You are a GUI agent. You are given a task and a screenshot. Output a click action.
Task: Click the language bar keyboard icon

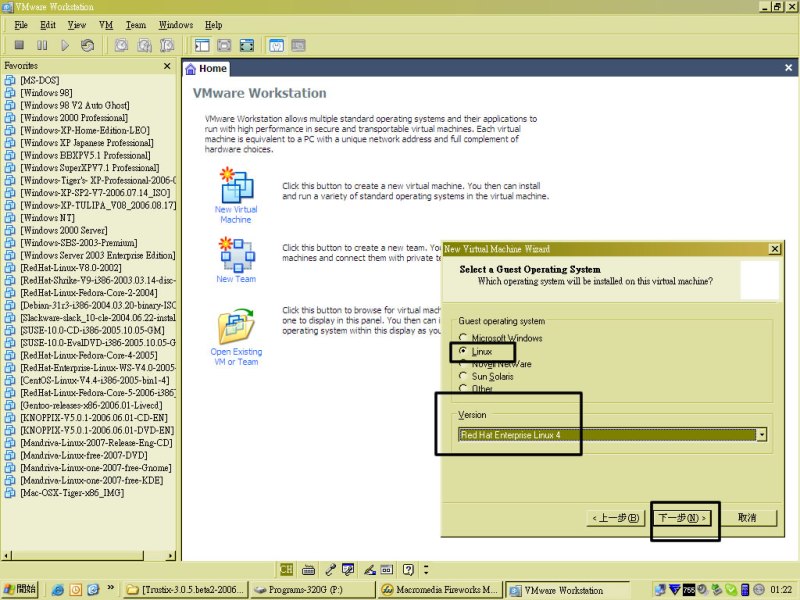tap(308, 569)
